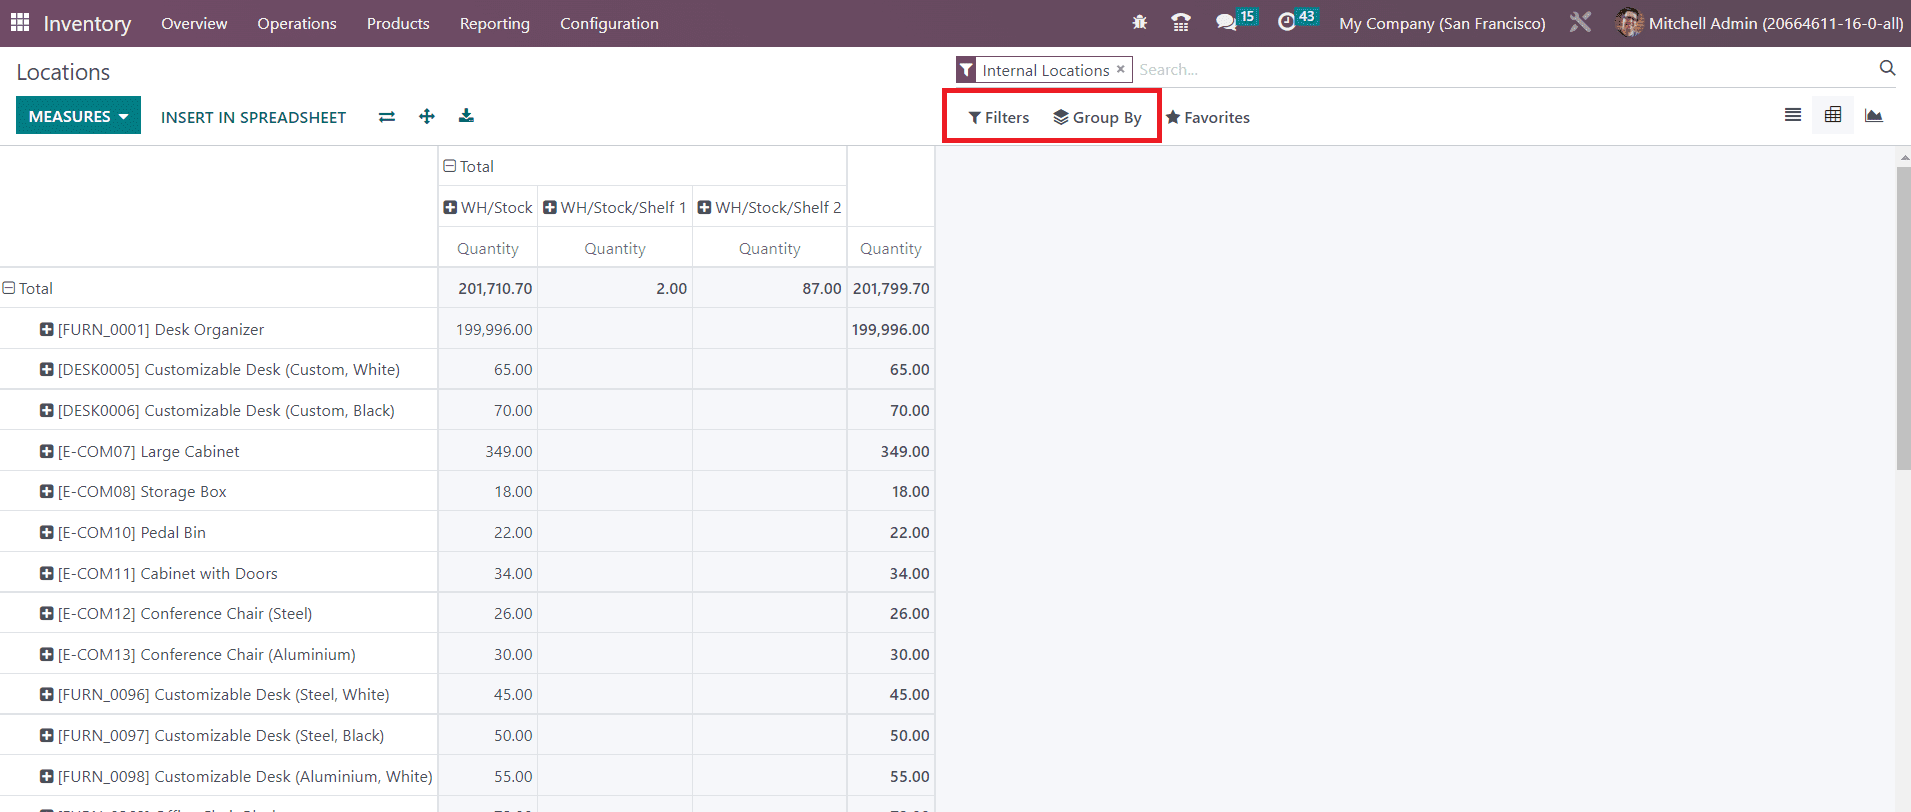Click the expand all icon
Image resolution: width=1911 pixels, height=812 pixels.
point(427,117)
